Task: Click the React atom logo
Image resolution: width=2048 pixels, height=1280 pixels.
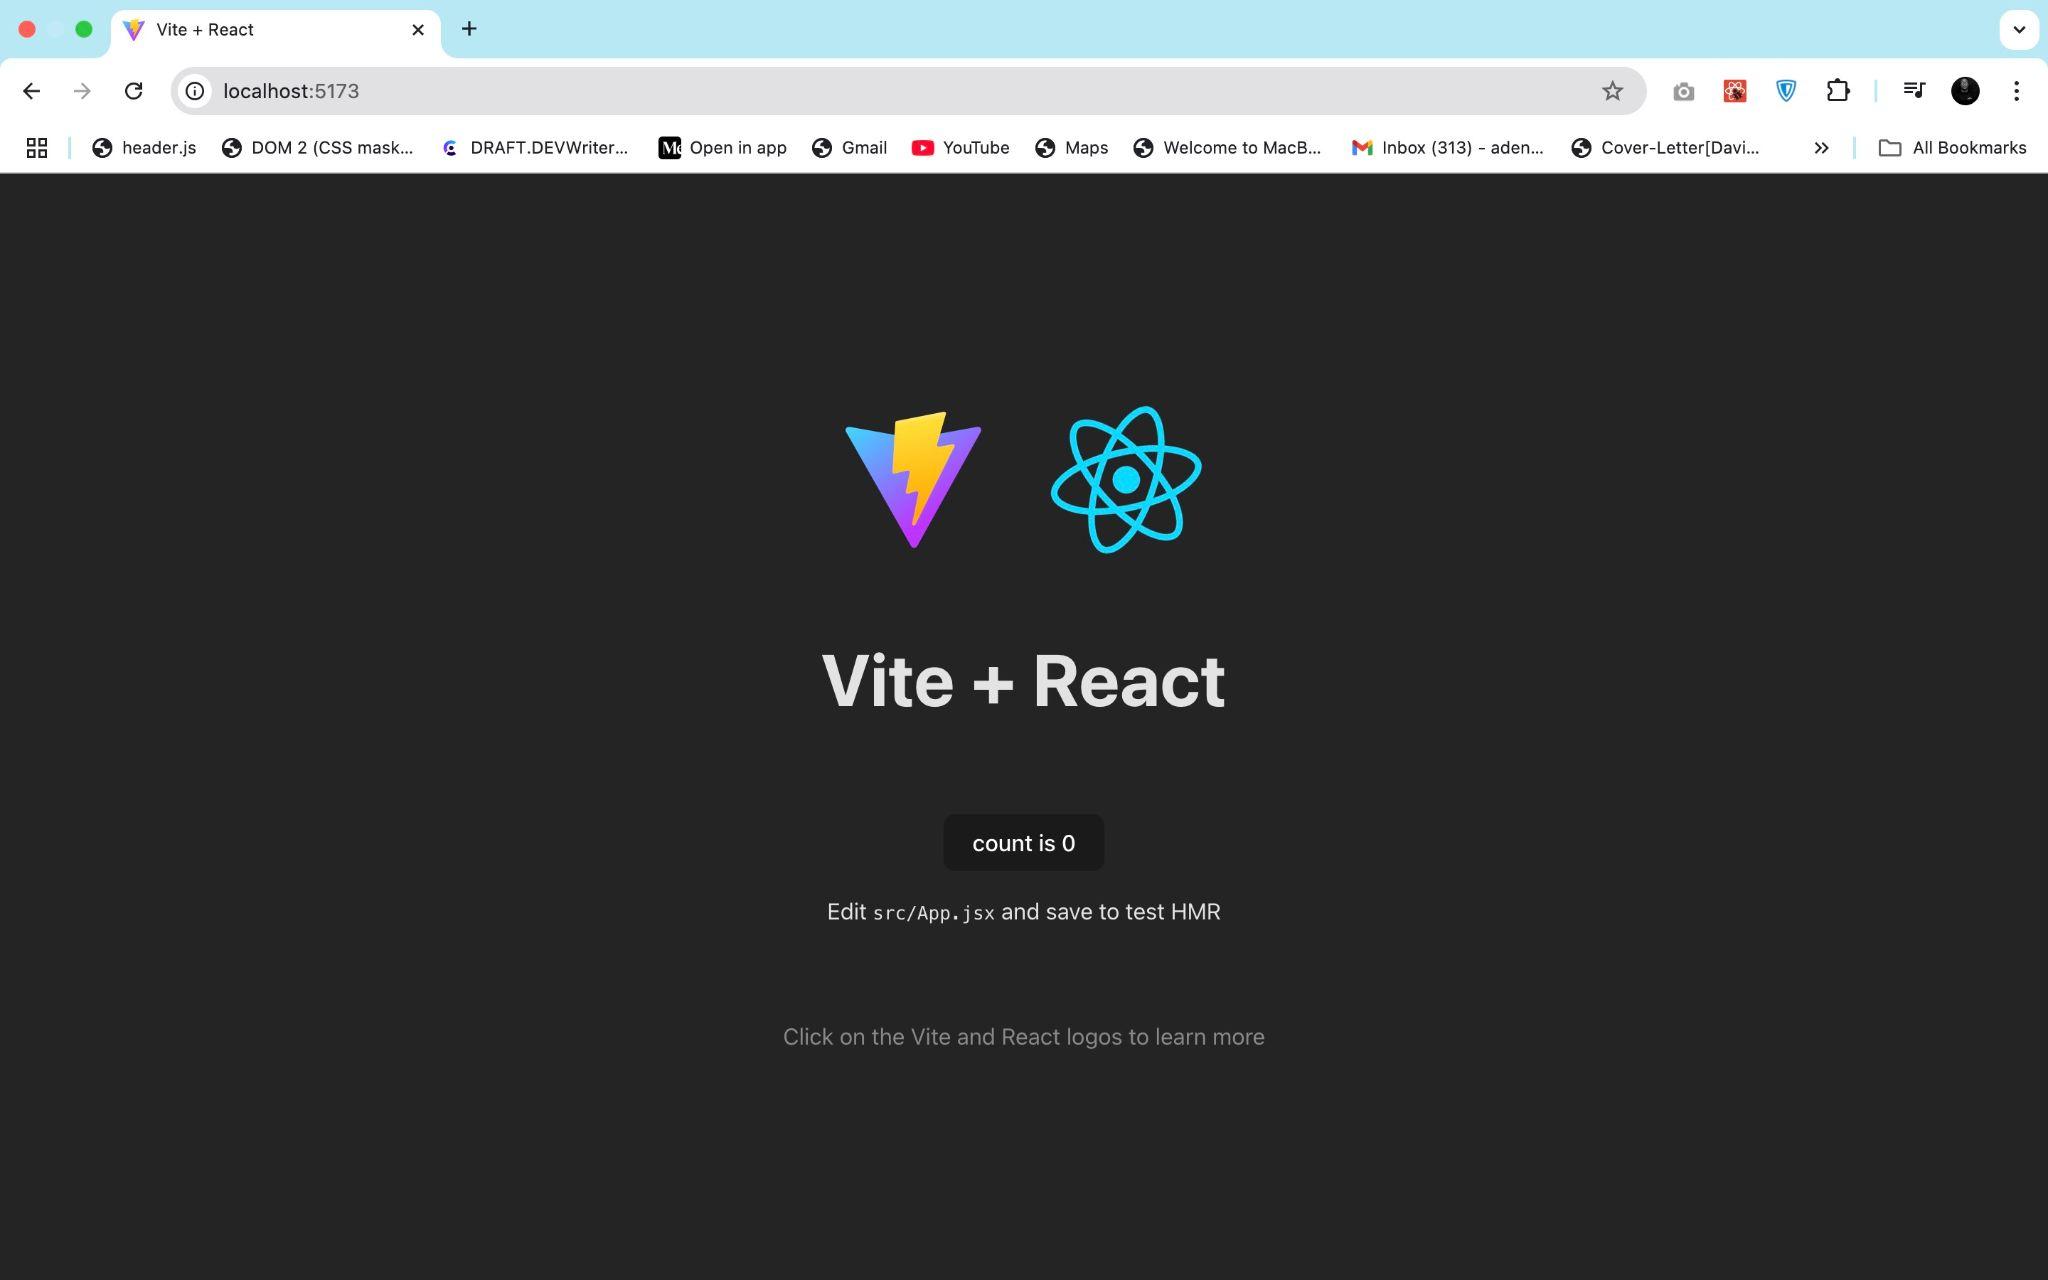Action: [x=1126, y=479]
